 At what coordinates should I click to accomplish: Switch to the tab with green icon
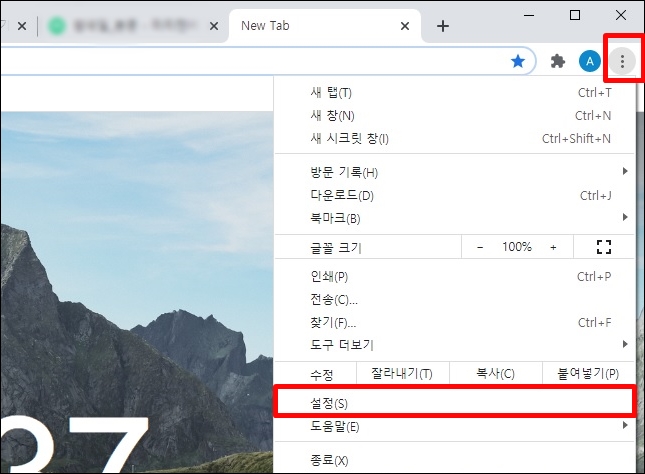132,26
